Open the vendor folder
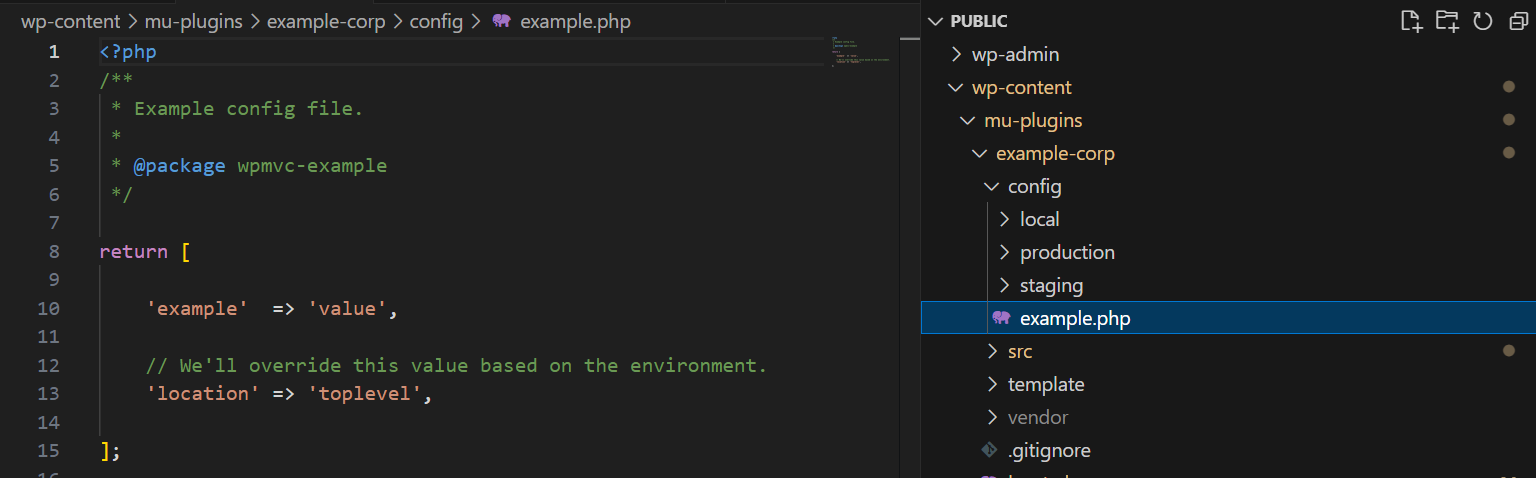Image resolution: width=1536 pixels, height=478 pixels. (x=1037, y=417)
